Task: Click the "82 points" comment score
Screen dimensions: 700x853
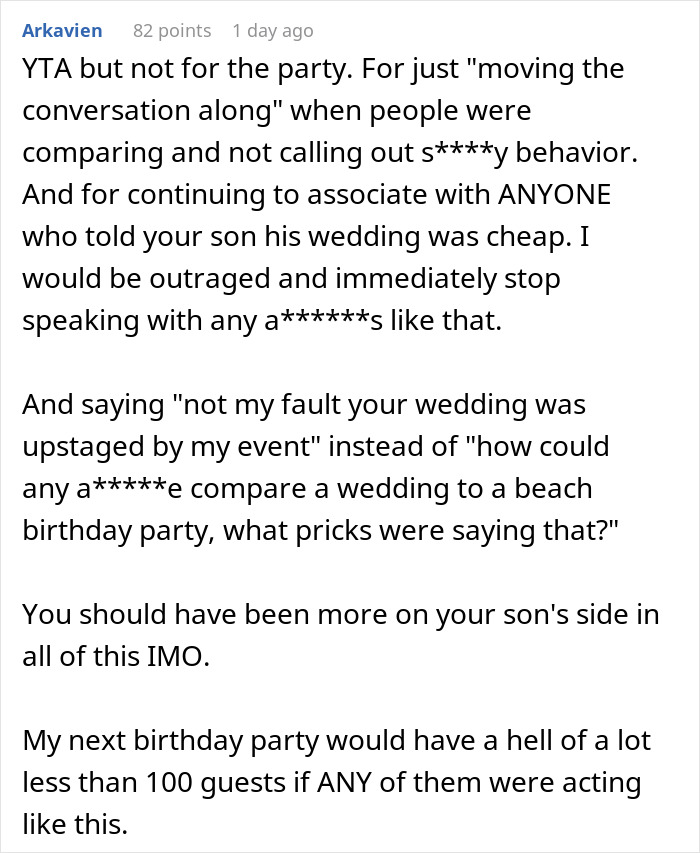Action: [171, 31]
